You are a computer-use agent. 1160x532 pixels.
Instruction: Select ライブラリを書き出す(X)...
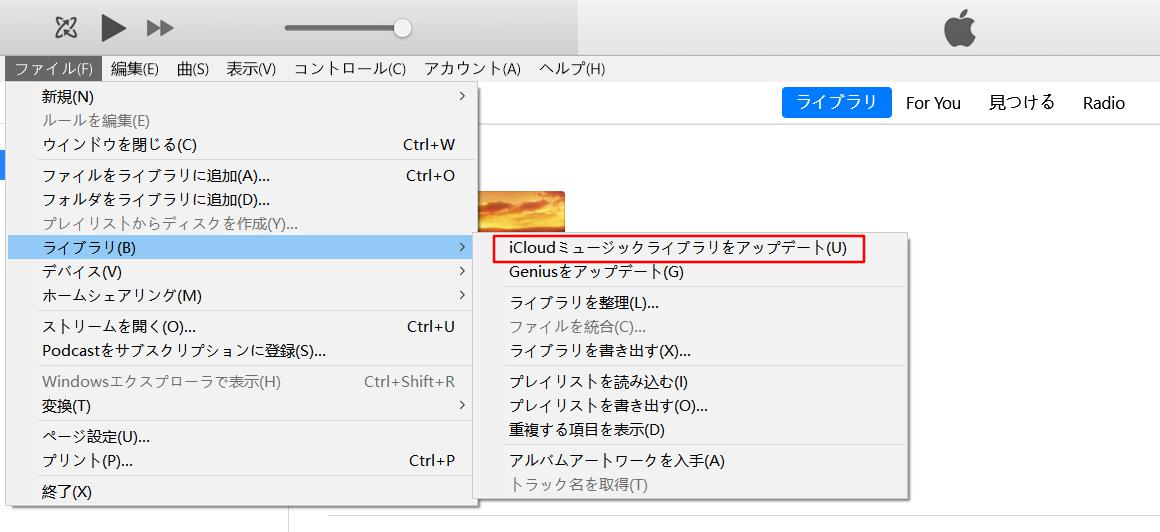point(690,350)
